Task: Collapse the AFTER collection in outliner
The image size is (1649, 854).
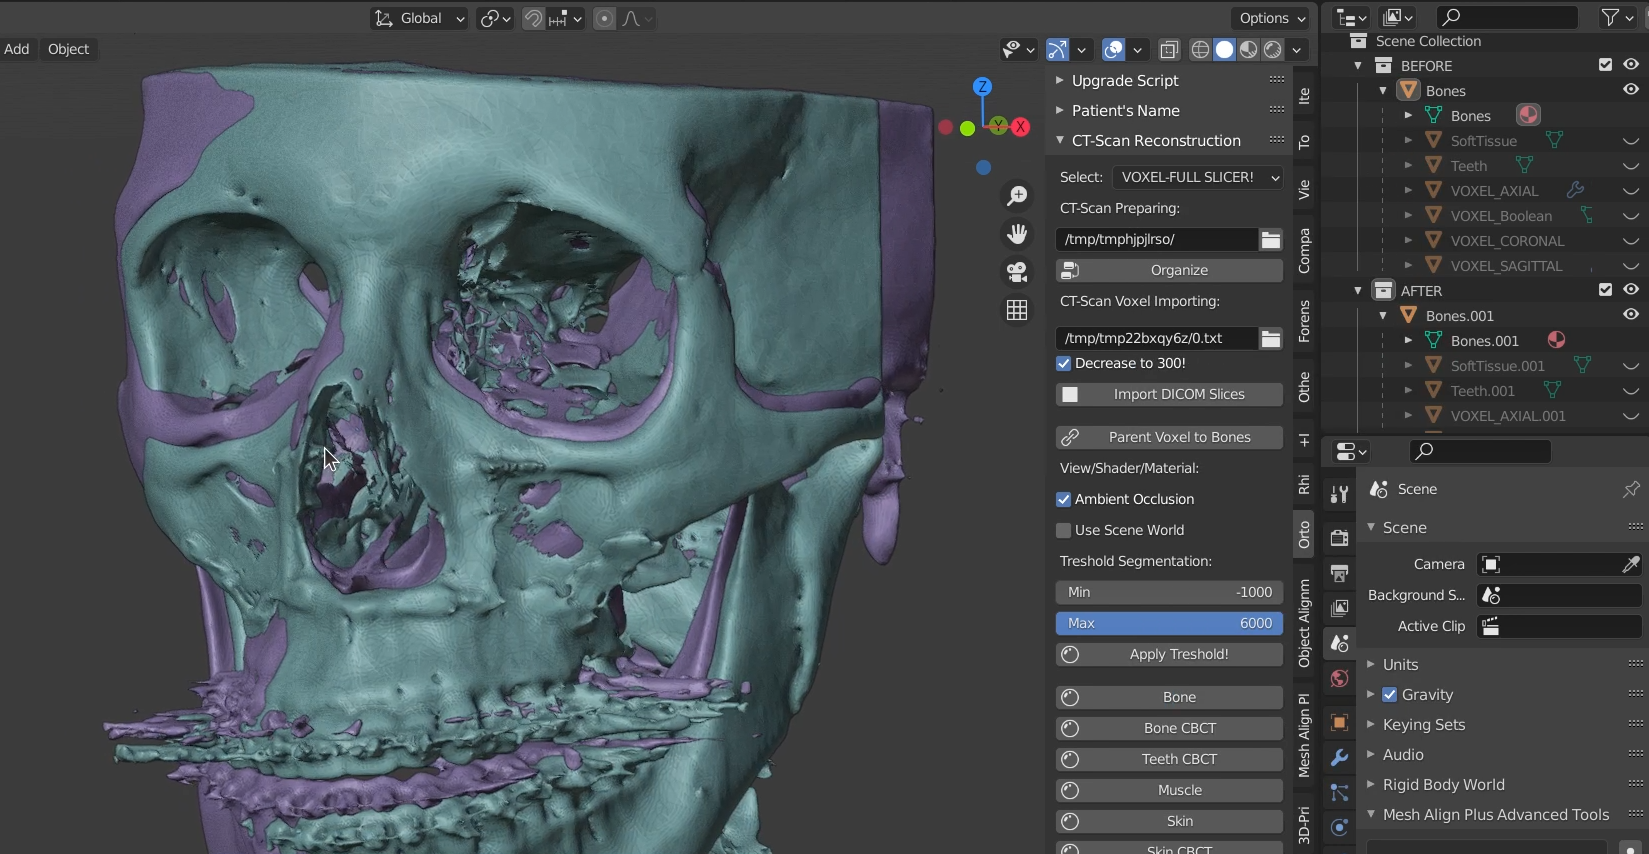Action: [1358, 290]
